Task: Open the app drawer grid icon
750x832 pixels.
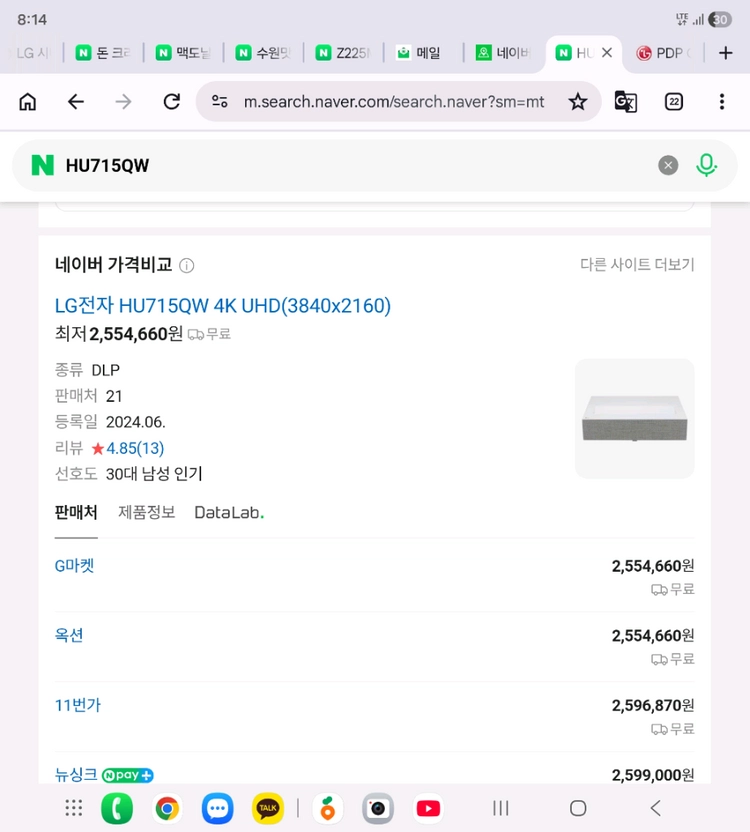Action: pos(74,808)
